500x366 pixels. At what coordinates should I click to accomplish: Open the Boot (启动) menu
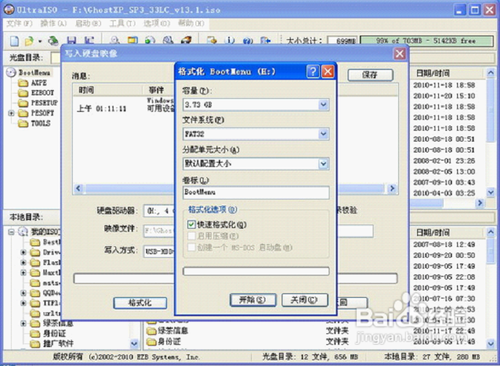tap(88, 23)
